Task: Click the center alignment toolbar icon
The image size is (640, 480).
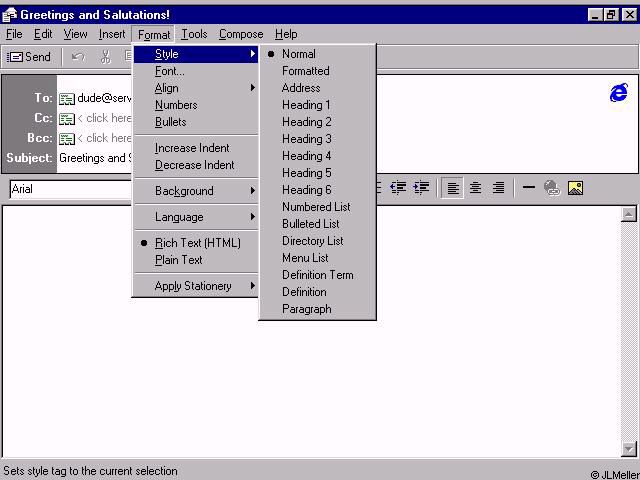Action: tap(476, 188)
